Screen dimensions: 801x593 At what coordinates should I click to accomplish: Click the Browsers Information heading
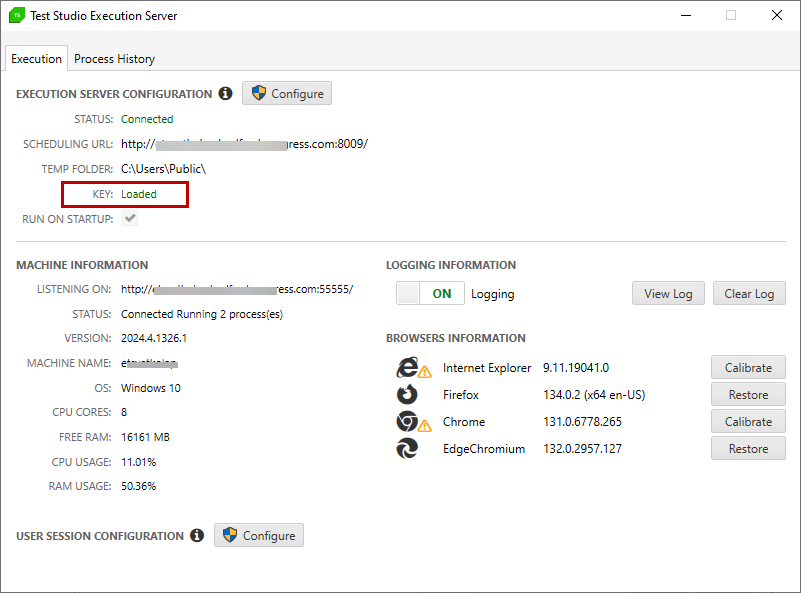(456, 338)
